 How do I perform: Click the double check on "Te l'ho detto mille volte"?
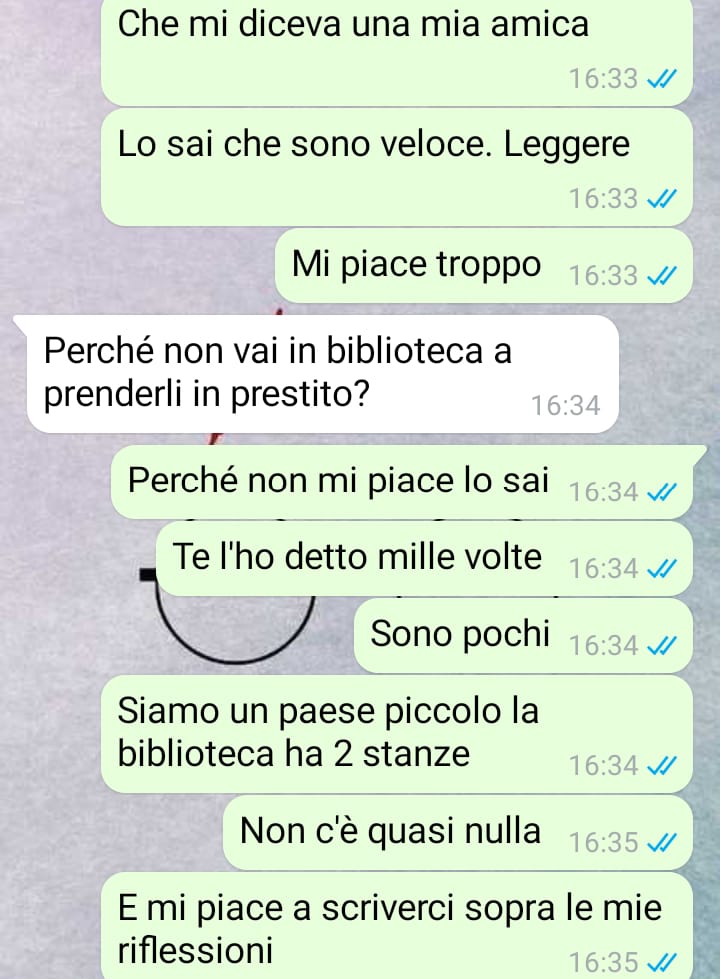point(661,569)
